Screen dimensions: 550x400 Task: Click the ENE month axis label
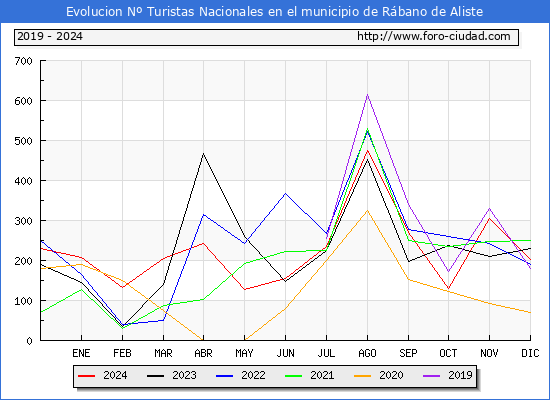point(81,353)
